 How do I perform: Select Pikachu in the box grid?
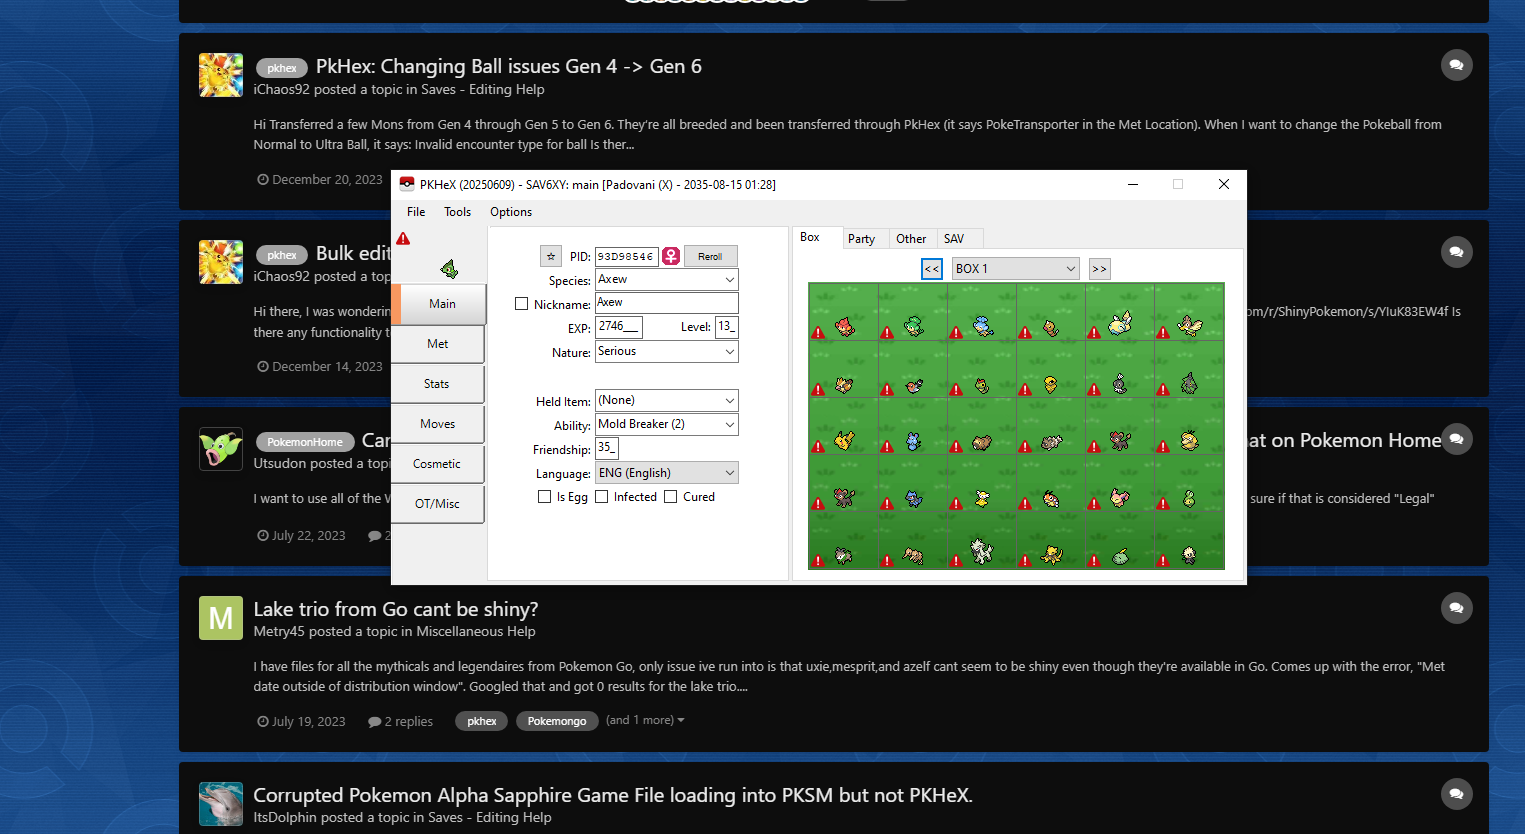845,440
